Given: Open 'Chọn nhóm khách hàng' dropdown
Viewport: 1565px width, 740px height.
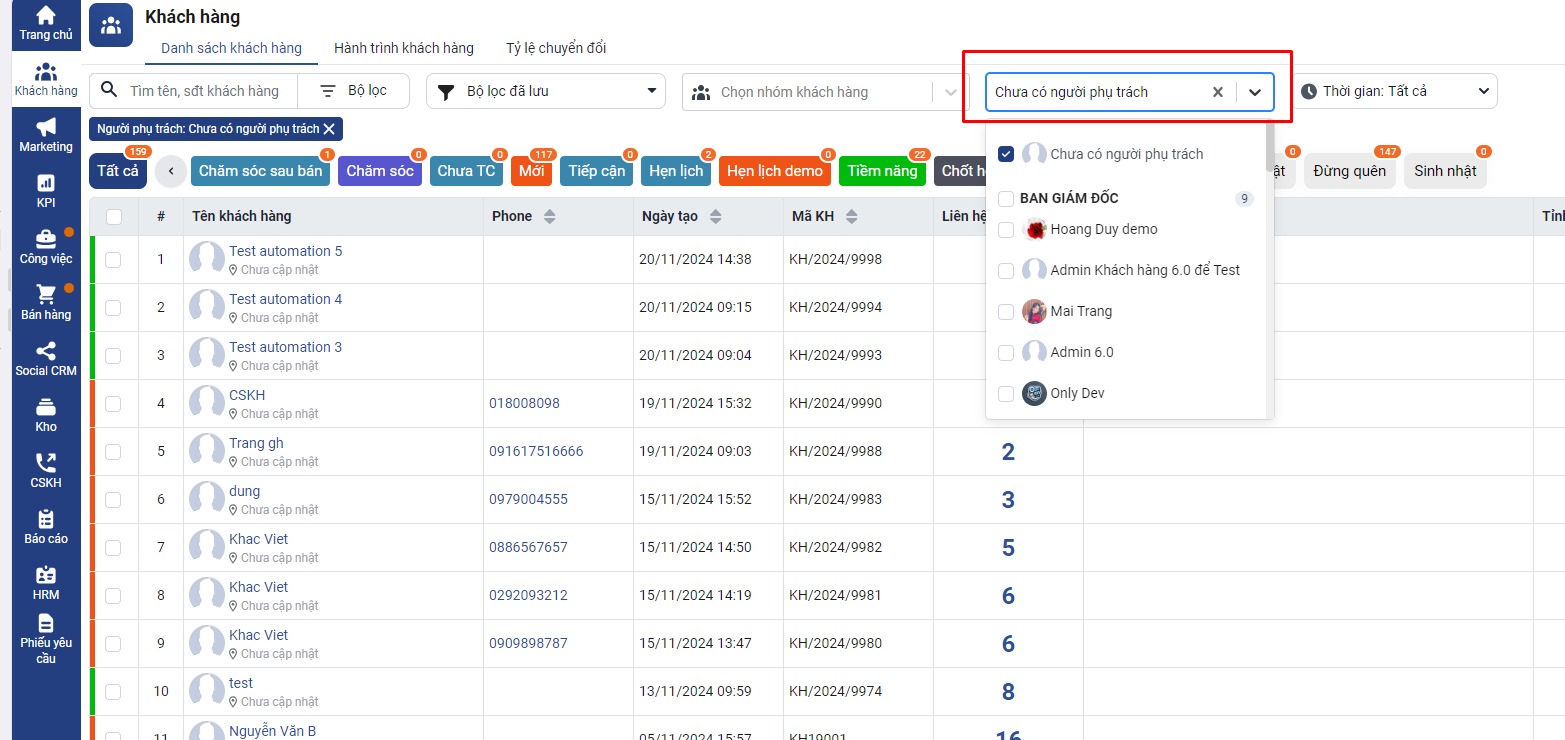Looking at the screenshot, I should point(822,92).
